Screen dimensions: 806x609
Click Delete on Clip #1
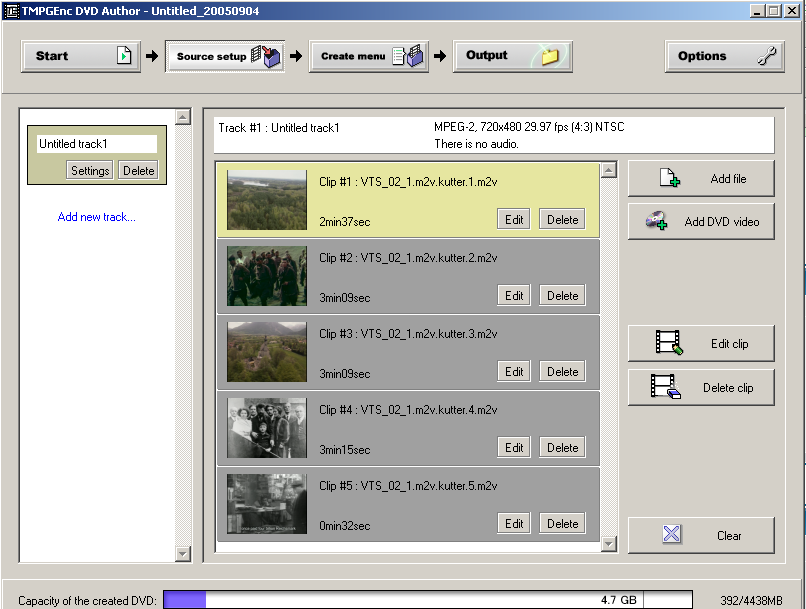pos(562,219)
